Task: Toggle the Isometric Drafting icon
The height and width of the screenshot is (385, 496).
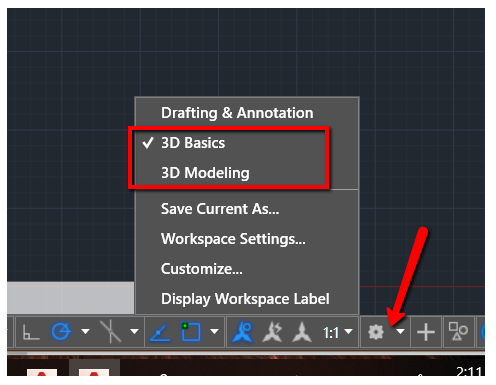Action: click(x=111, y=331)
